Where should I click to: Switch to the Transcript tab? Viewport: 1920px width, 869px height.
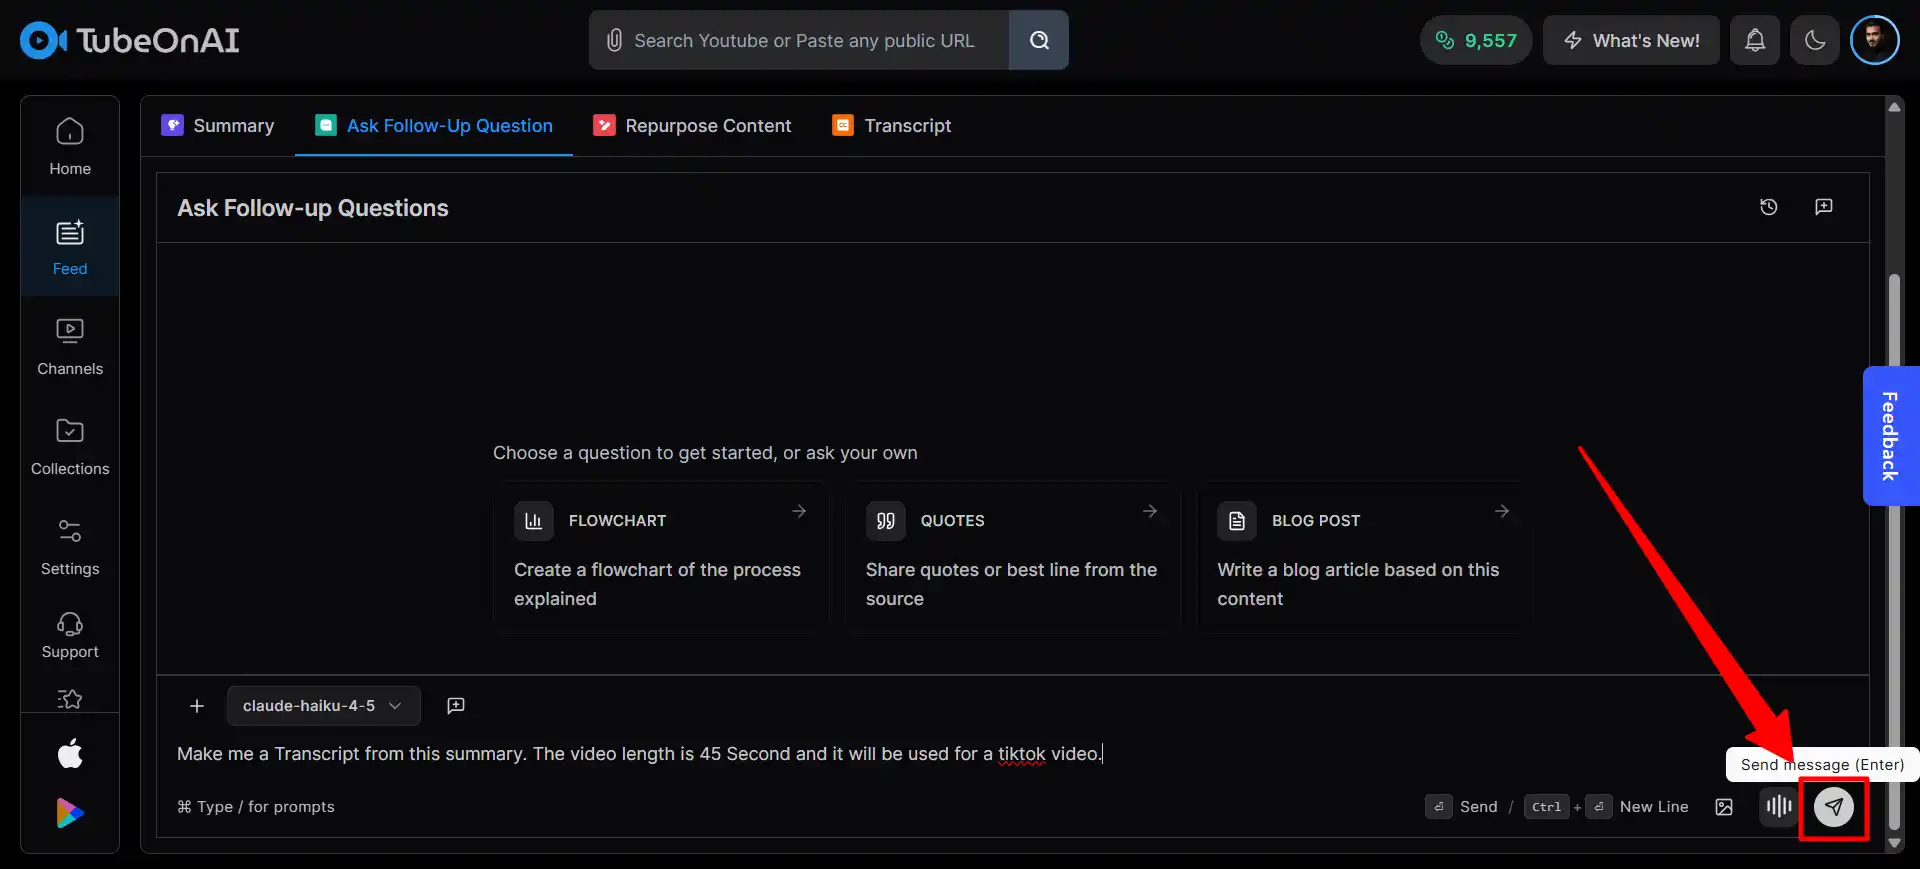(891, 126)
